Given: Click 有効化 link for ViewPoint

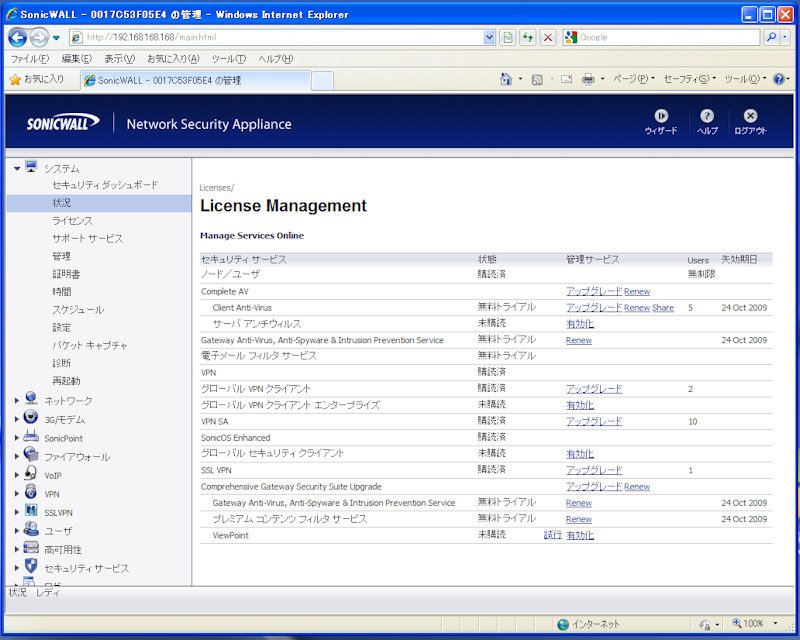Looking at the screenshot, I should pos(580,535).
